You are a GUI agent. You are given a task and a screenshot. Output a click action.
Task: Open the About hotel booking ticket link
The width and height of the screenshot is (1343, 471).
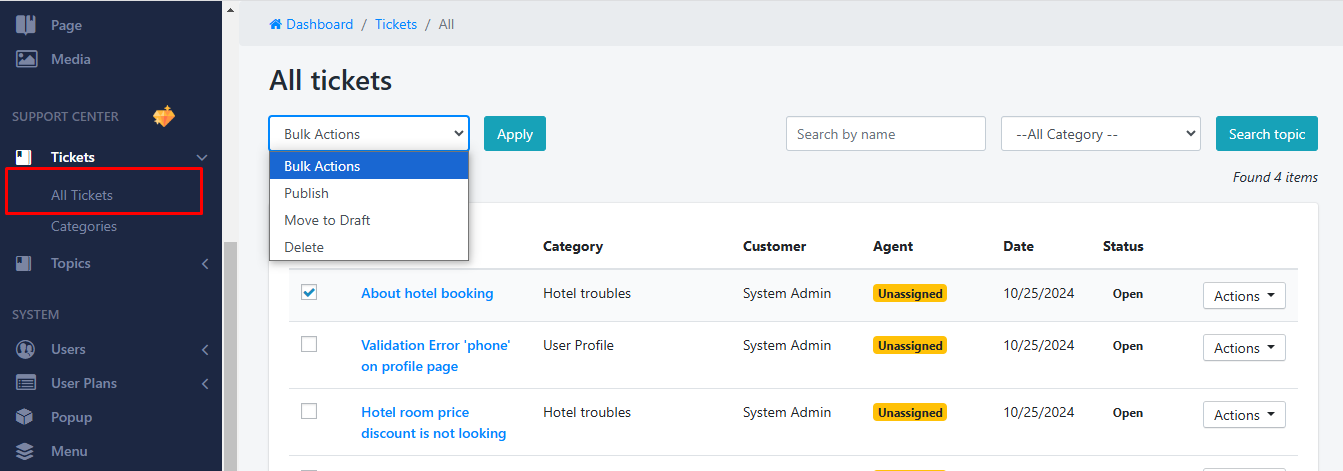[427, 293]
